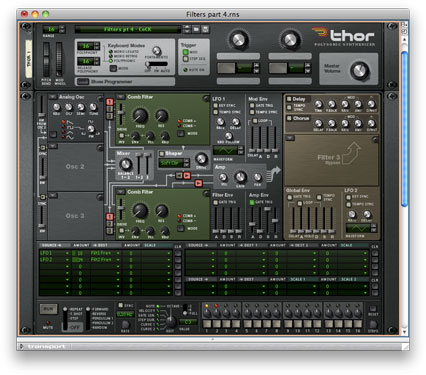Select the Polyphonic keyboard mode
The height and width of the screenshot is (375, 426).
click(111, 61)
